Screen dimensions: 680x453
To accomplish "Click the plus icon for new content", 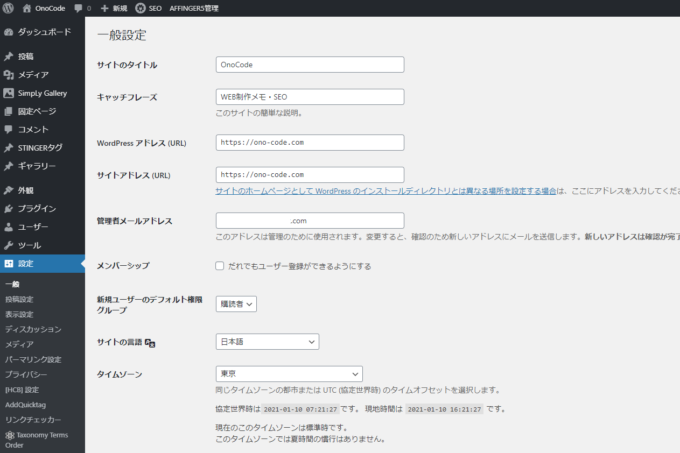I will 105,8.
